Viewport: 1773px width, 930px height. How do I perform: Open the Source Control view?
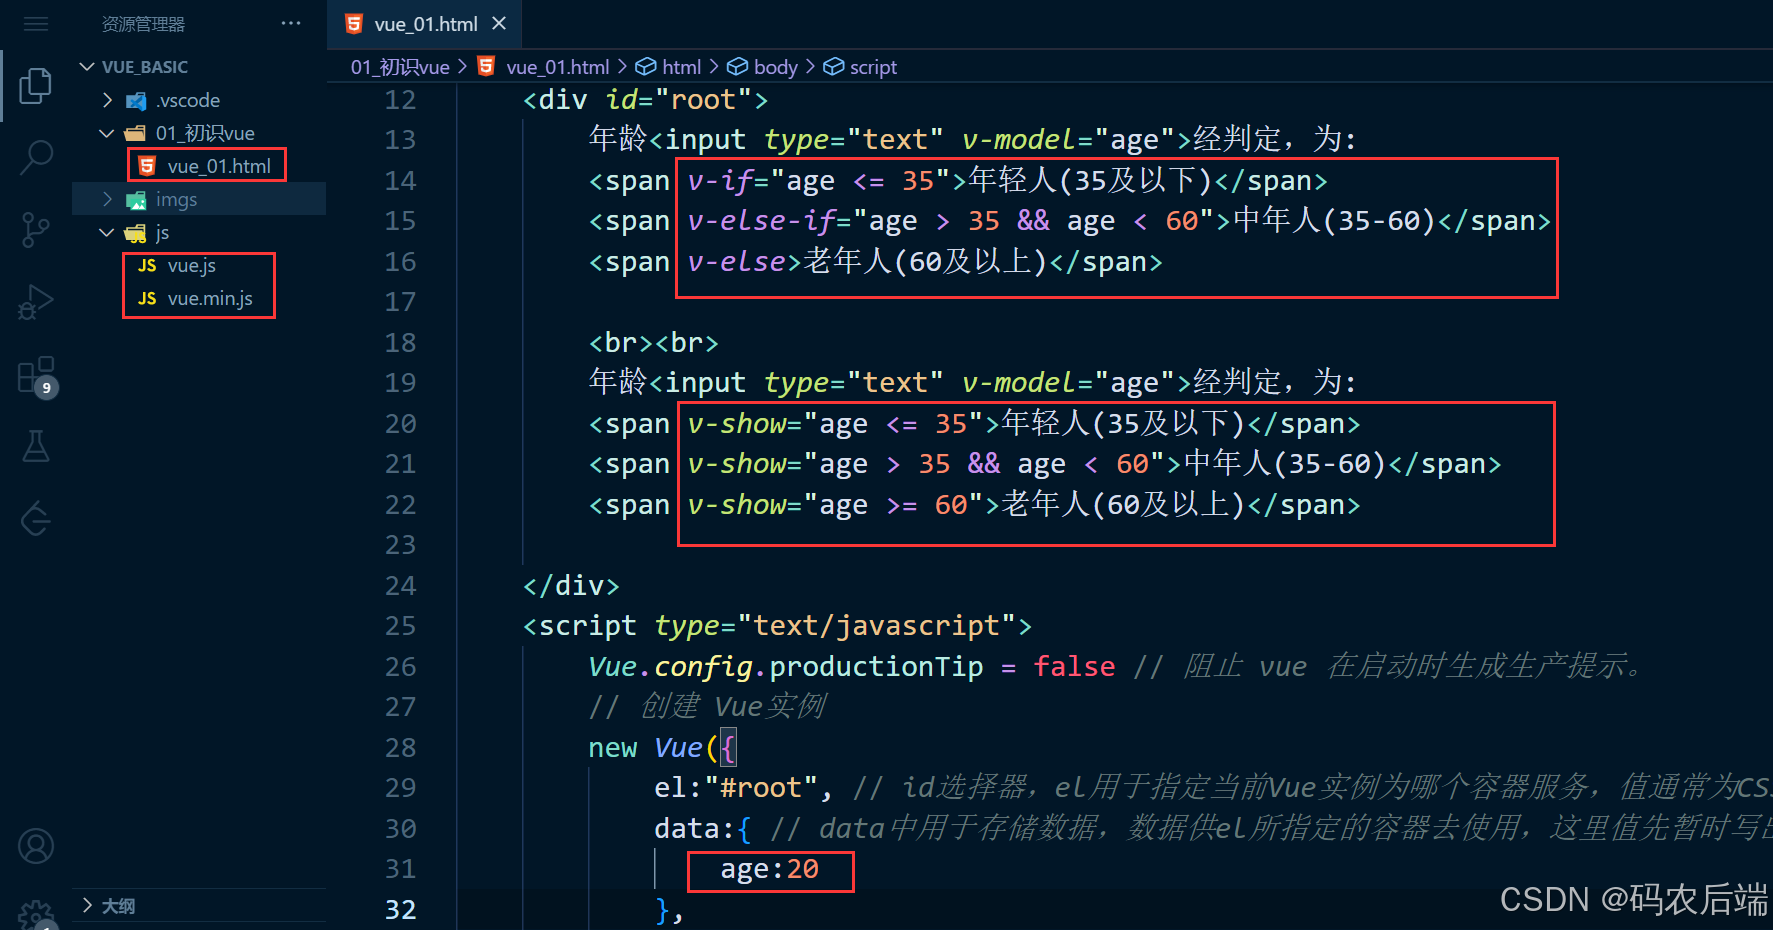35,229
